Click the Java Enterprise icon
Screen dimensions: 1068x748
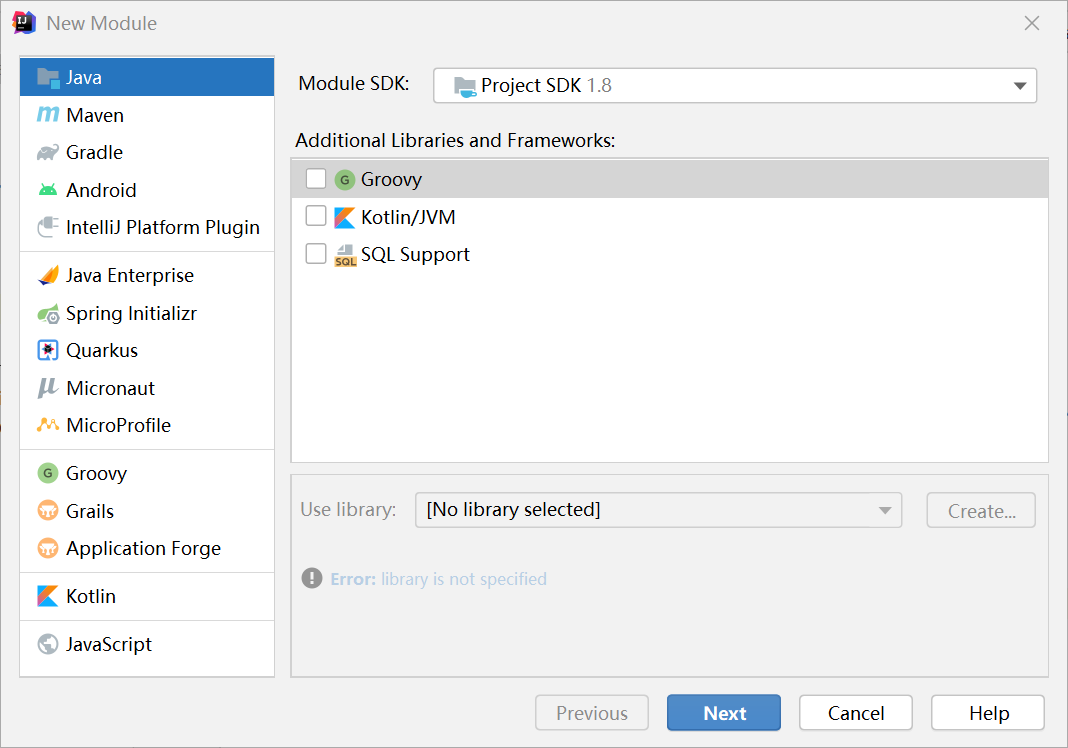click(48, 275)
